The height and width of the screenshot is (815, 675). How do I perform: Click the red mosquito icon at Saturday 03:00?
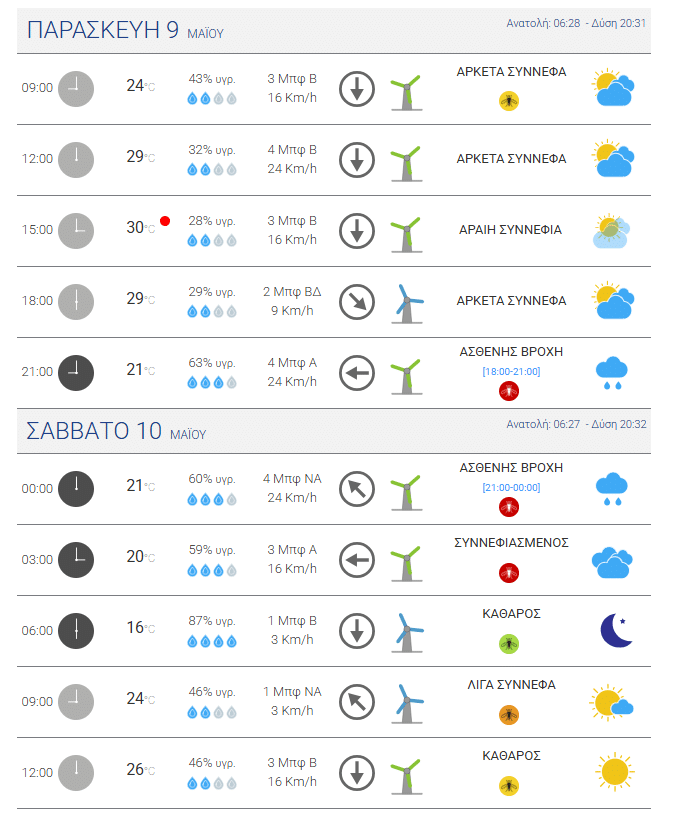click(509, 573)
